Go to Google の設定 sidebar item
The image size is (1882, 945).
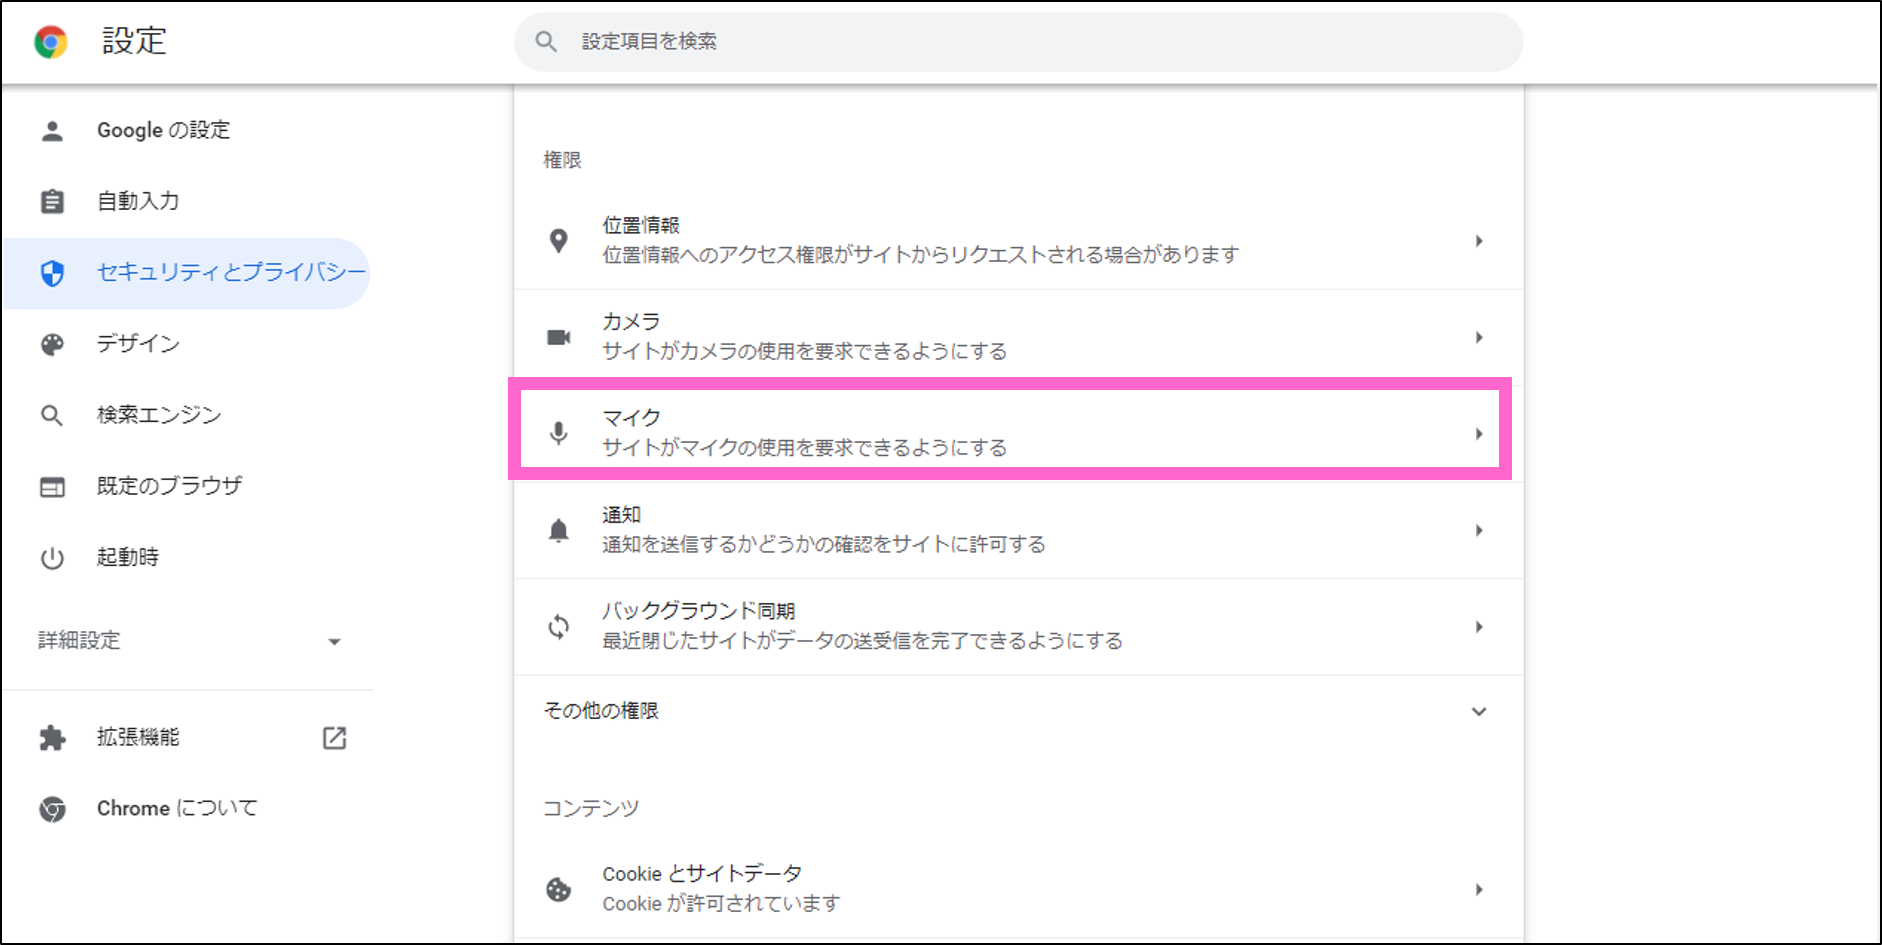pos(163,130)
